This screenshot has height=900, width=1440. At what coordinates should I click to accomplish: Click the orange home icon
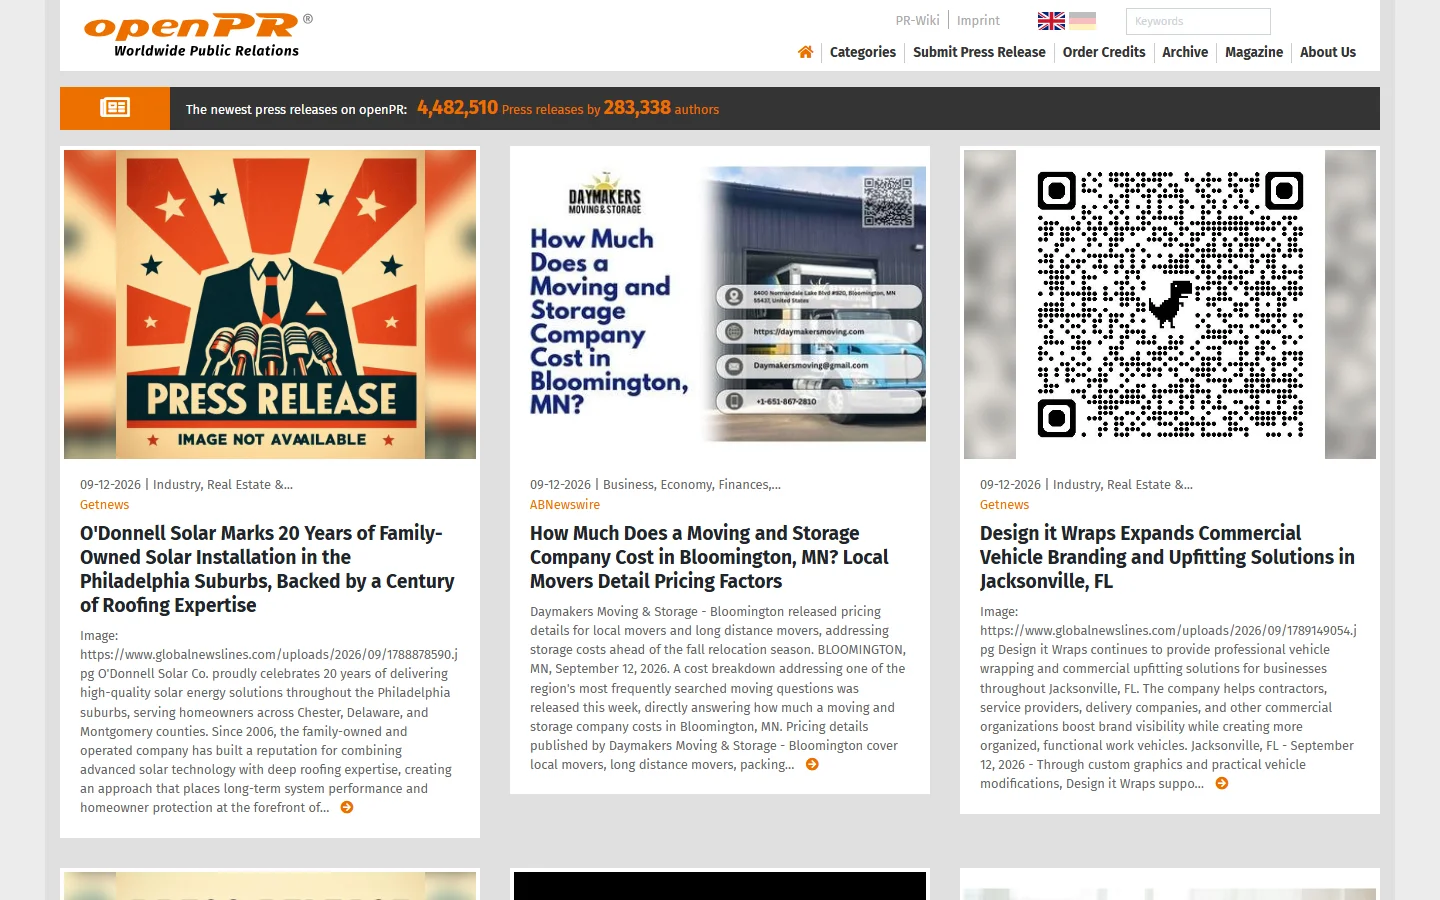(x=805, y=52)
